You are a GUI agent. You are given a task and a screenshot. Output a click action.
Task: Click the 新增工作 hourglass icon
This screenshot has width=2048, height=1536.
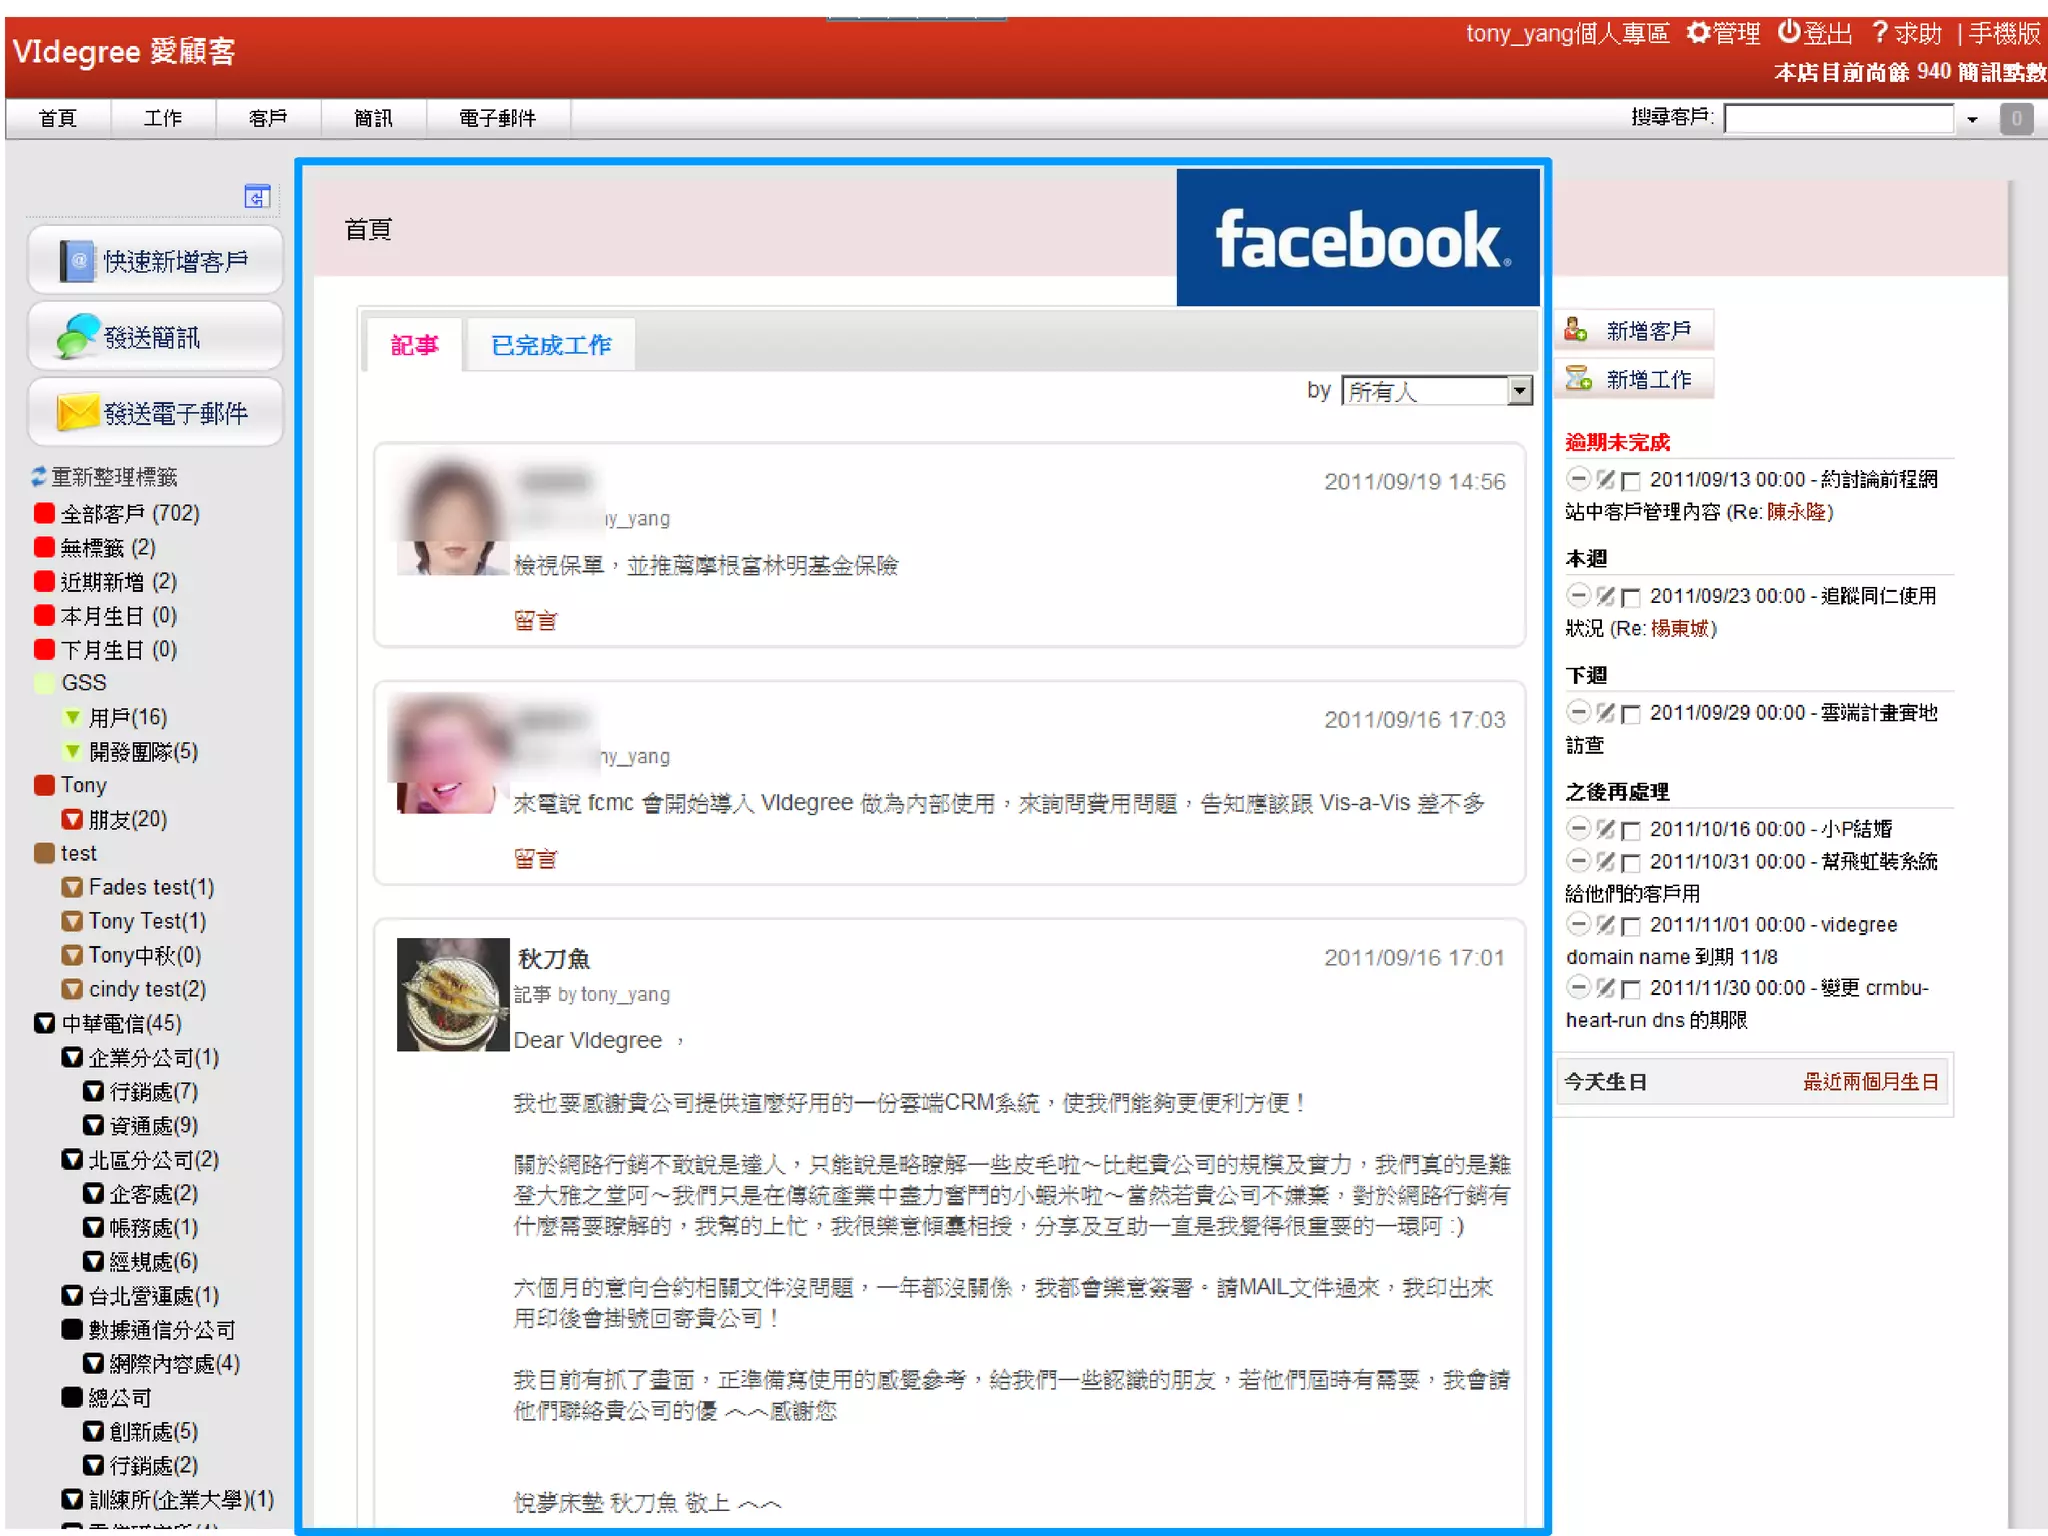pyautogui.click(x=1578, y=379)
